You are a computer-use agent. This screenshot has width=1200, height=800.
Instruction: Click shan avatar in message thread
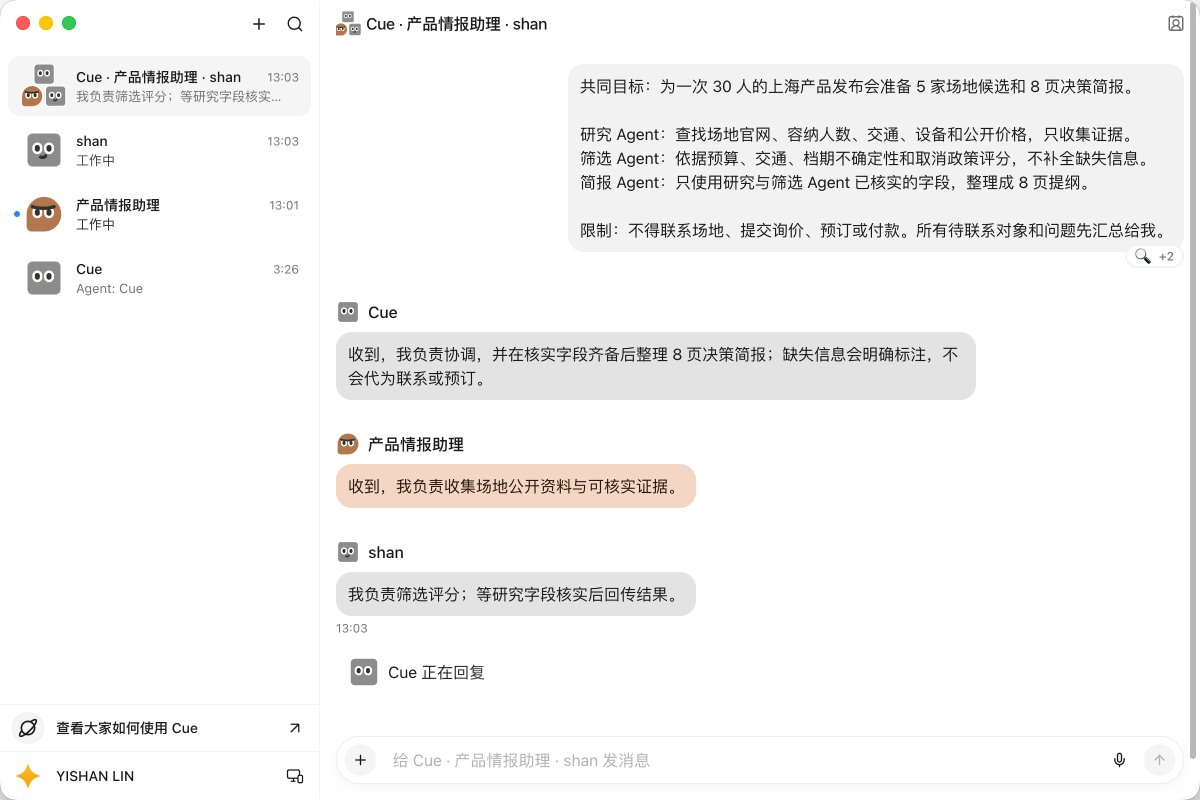348,552
